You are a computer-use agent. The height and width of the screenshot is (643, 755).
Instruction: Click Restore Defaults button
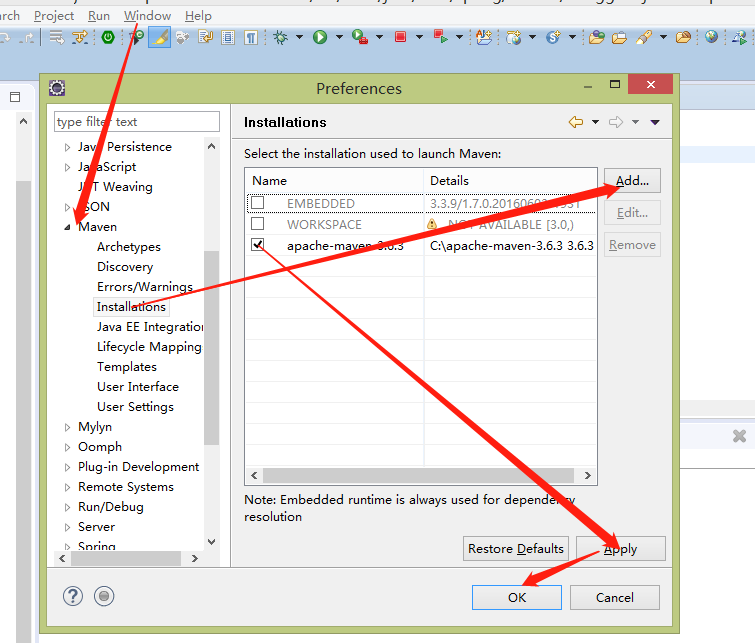516,549
